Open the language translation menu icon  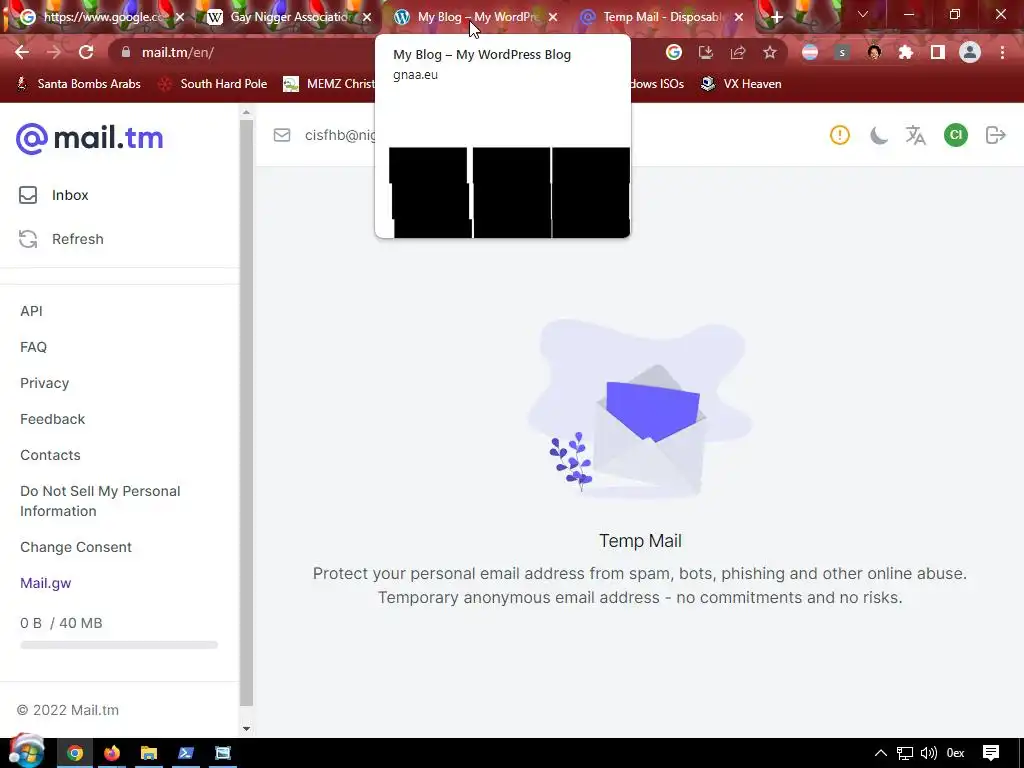pos(916,135)
